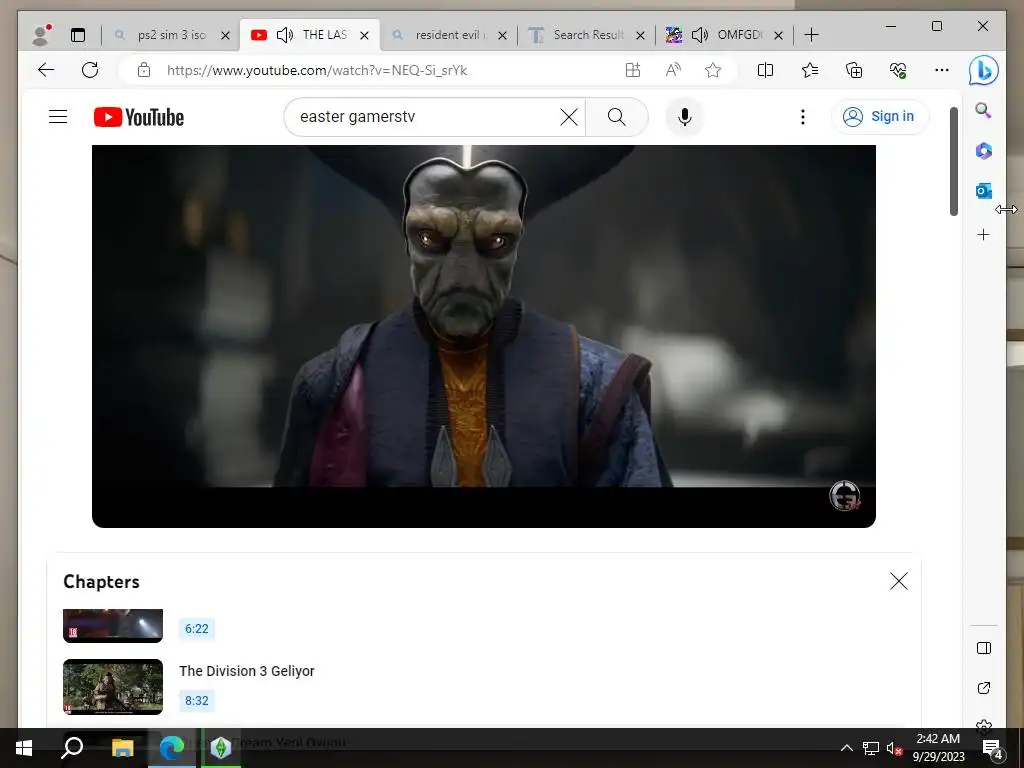Viewport: 1024px width, 768px height.
Task: Submit search with magnifier button
Action: pyautogui.click(x=616, y=117)
